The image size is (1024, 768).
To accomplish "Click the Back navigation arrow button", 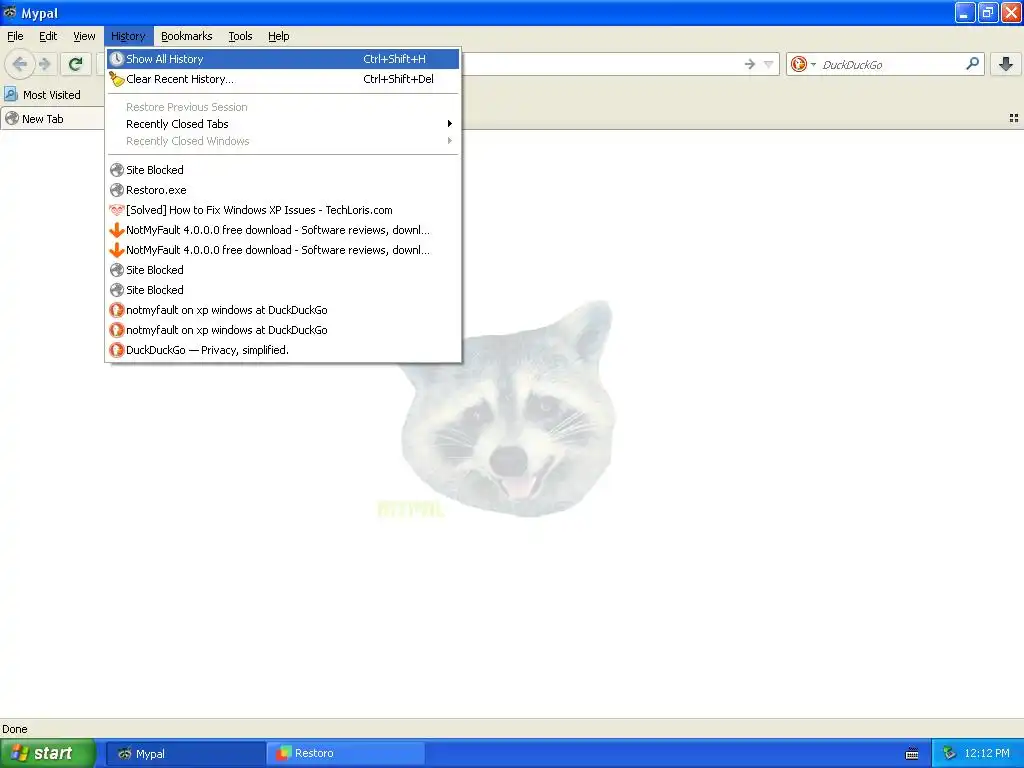I will [20, 64].
